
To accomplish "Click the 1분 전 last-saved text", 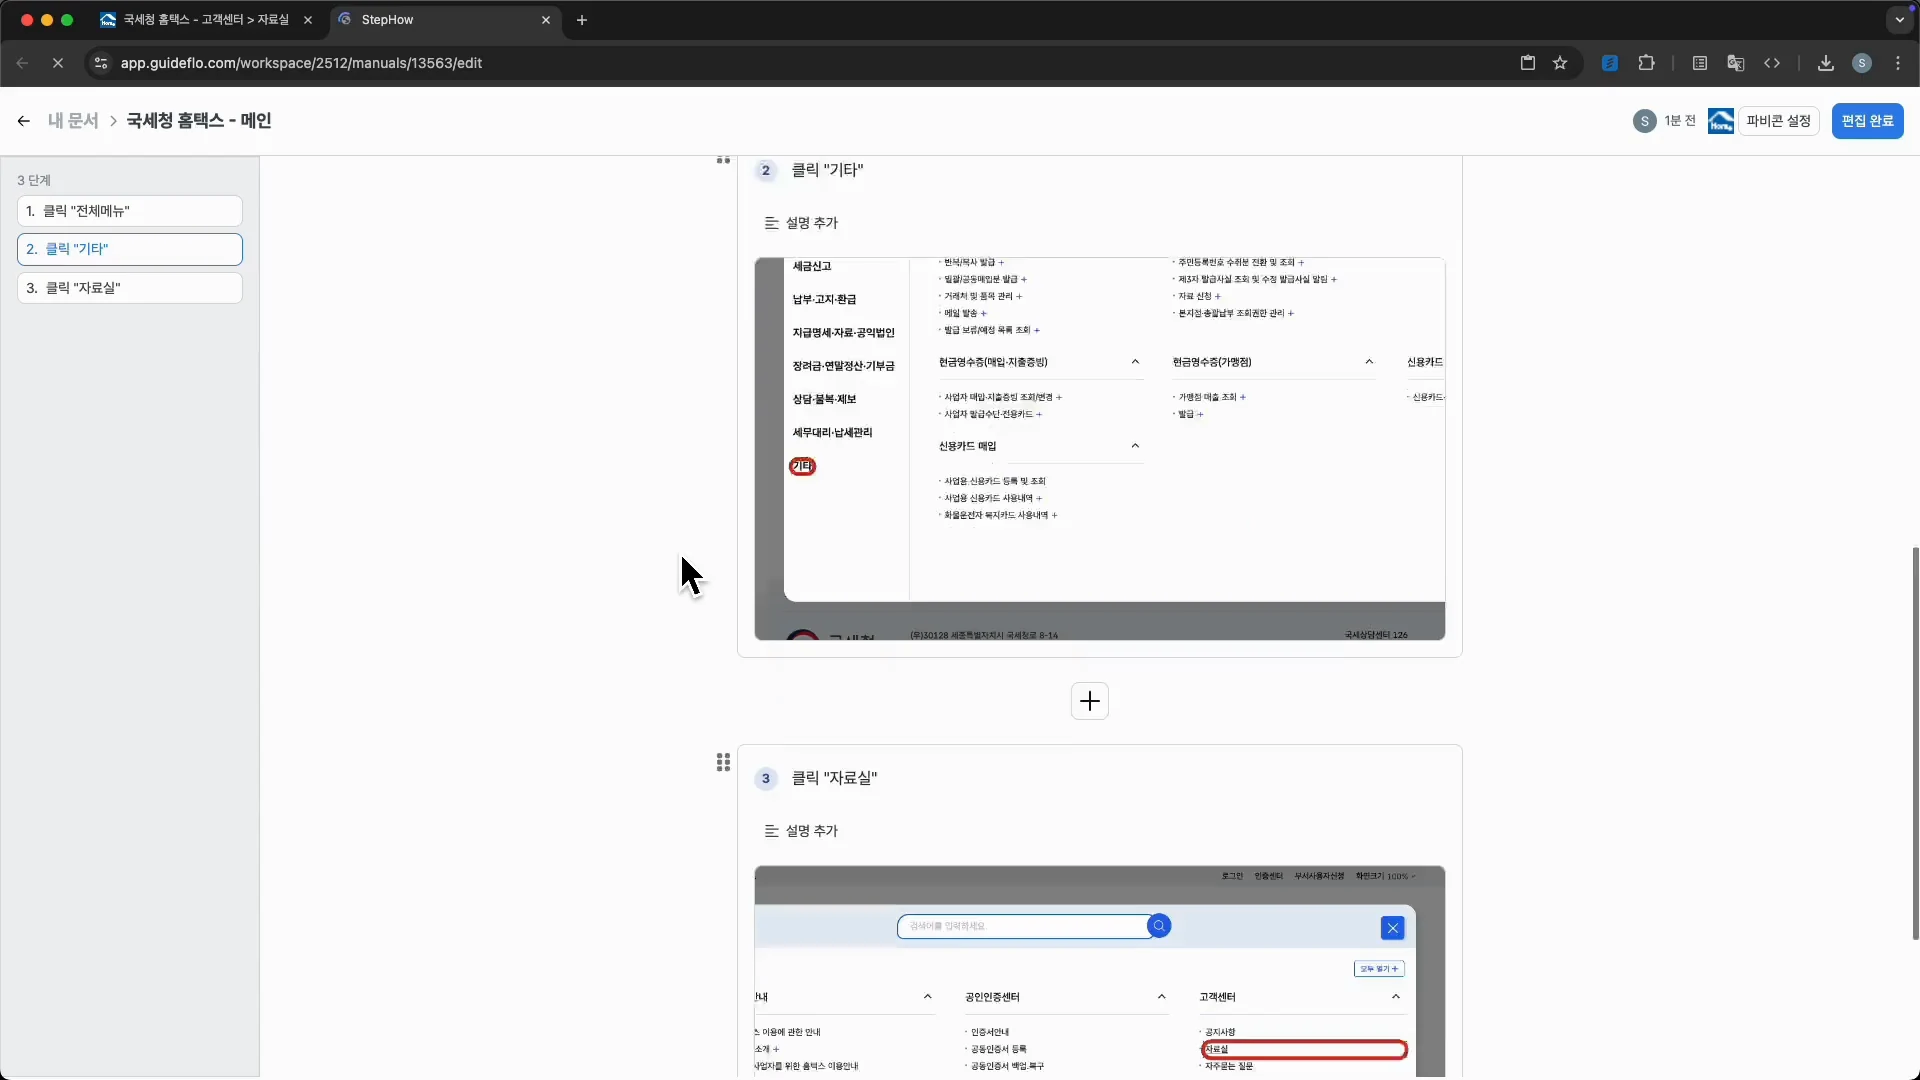I will pos(1680,121).
